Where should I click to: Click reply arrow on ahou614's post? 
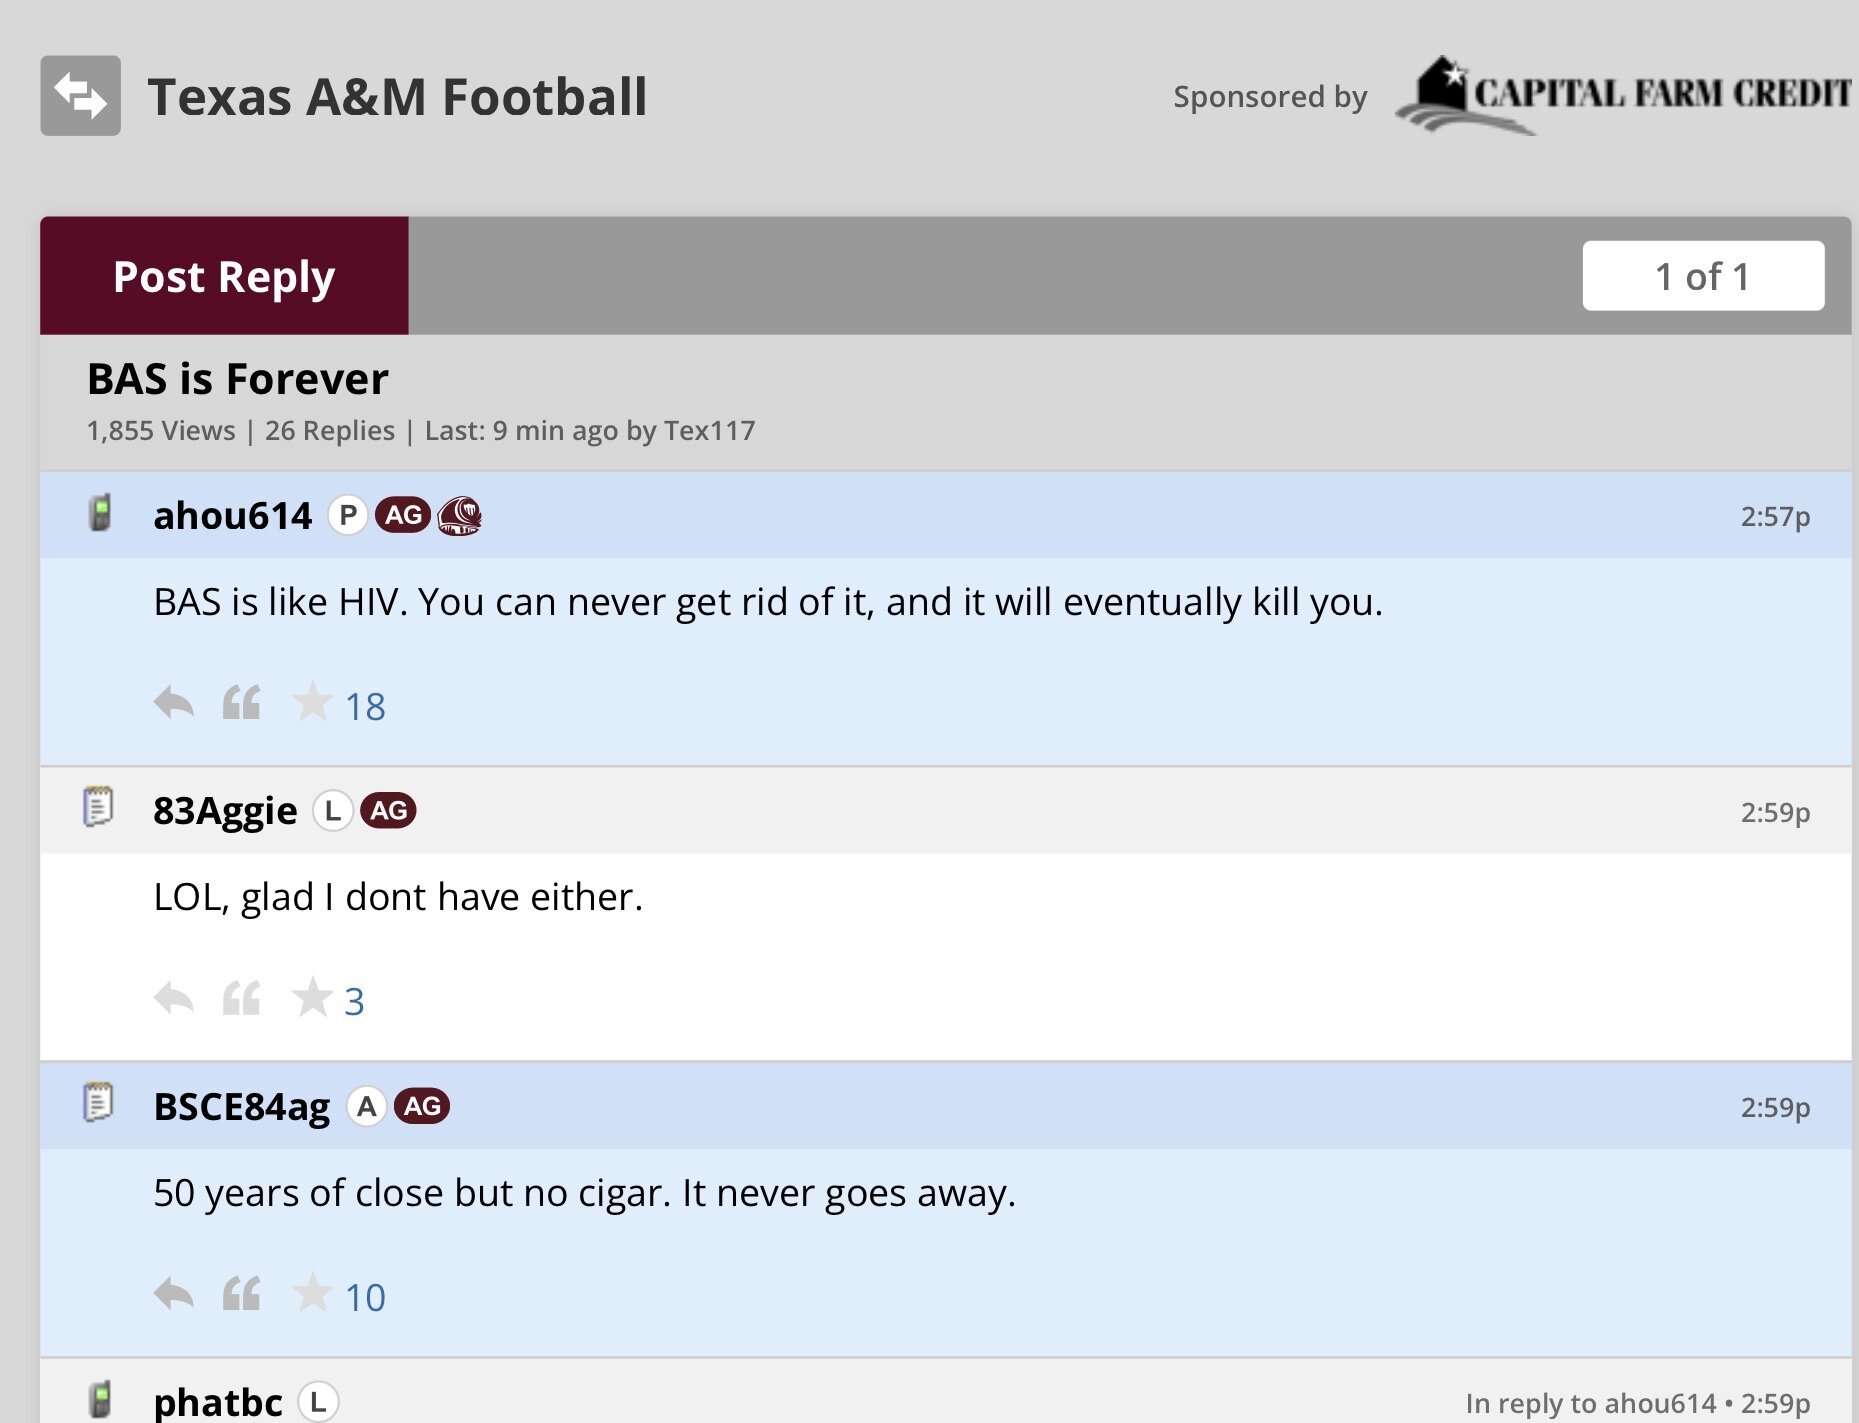coord(174,703)
